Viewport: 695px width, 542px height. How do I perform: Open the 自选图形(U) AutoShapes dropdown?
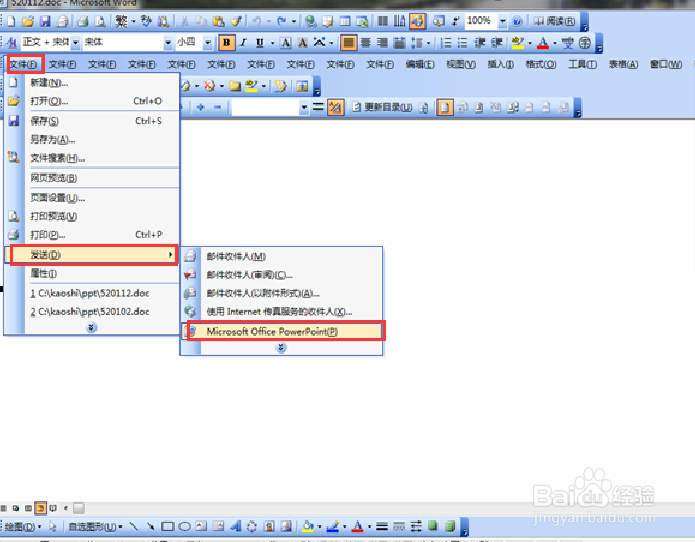click(x=96, y=526)
